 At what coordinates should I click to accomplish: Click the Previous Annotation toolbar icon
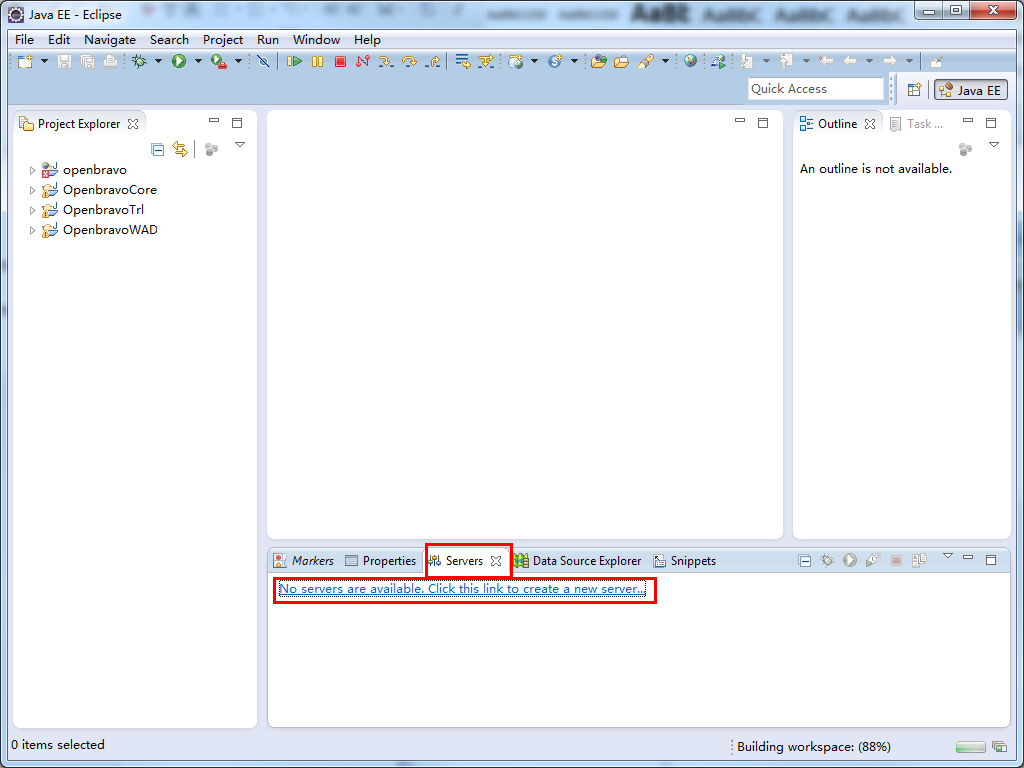(787, 61)
